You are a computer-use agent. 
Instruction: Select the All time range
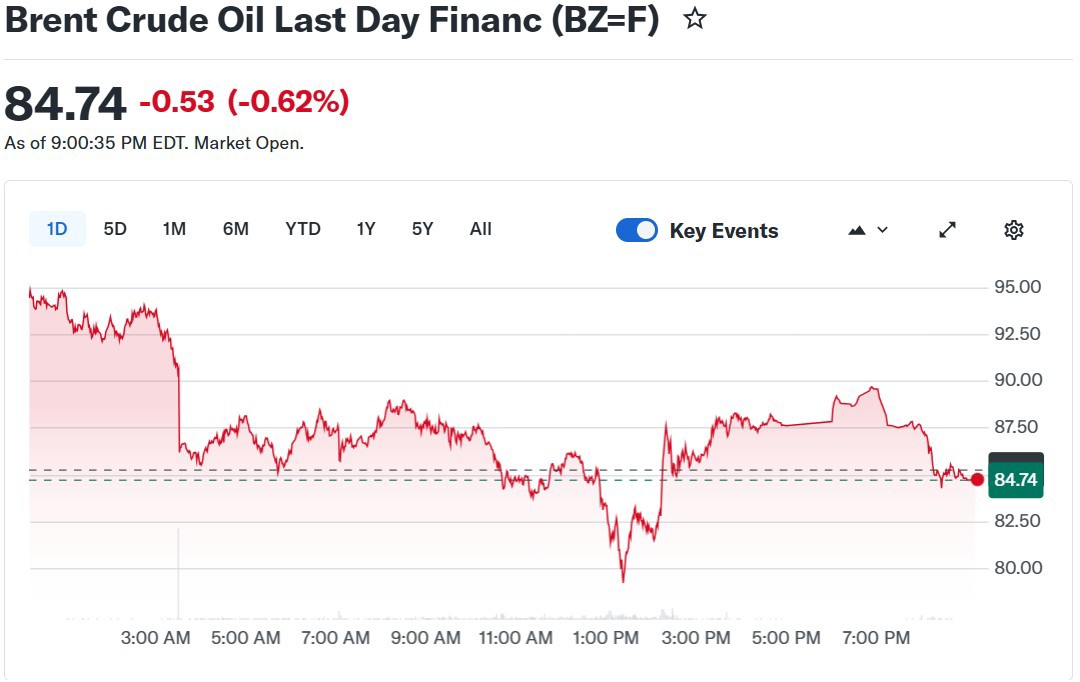click(x=481, y=229)
